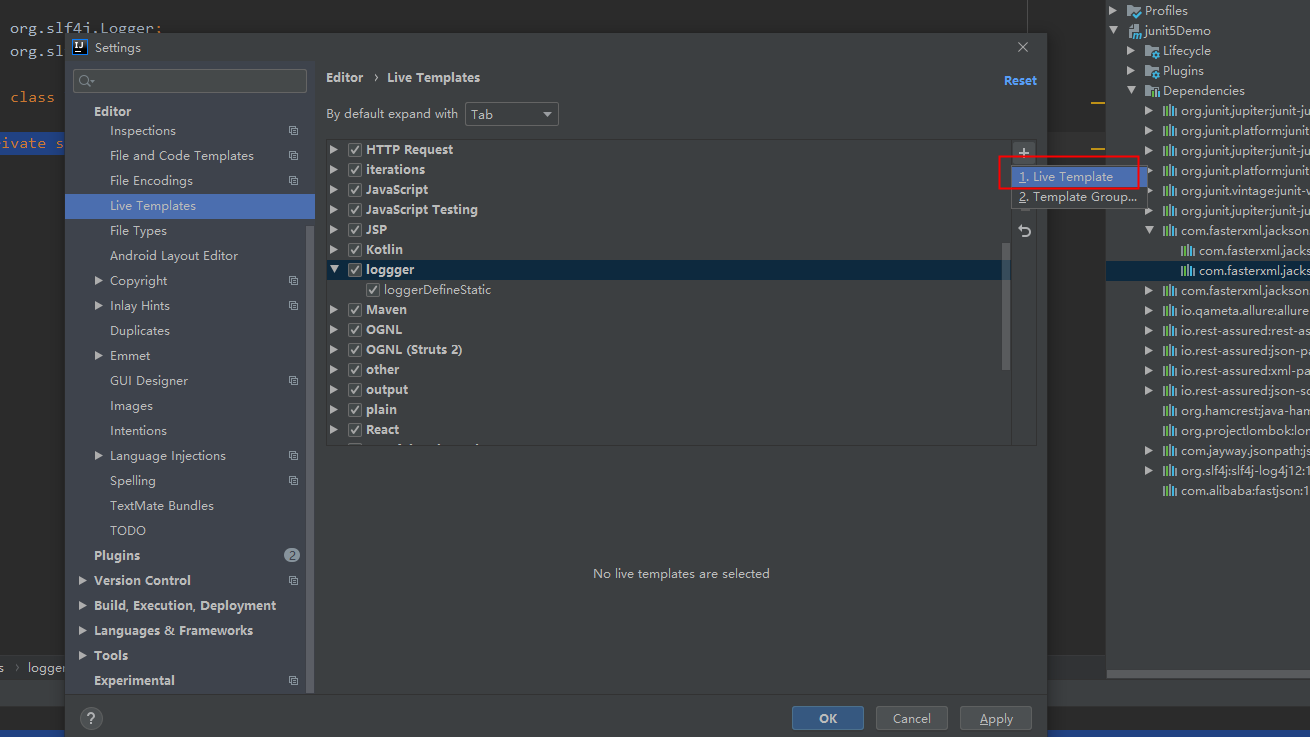This screenshot has height=737, width=1310.
Task: Click the Editor breadcrumb in the header
Action: click(x=345, y=78)
